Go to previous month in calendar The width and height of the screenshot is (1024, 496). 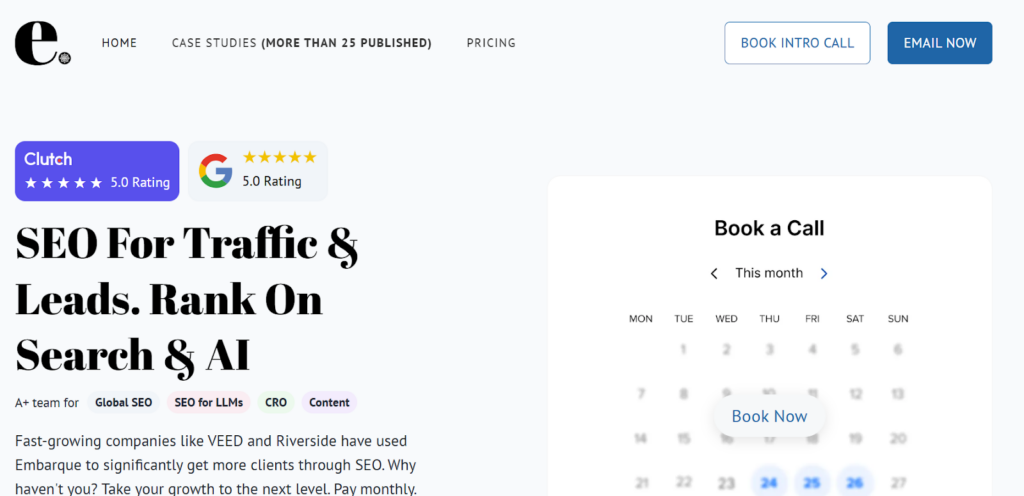[x=714, y=273]
